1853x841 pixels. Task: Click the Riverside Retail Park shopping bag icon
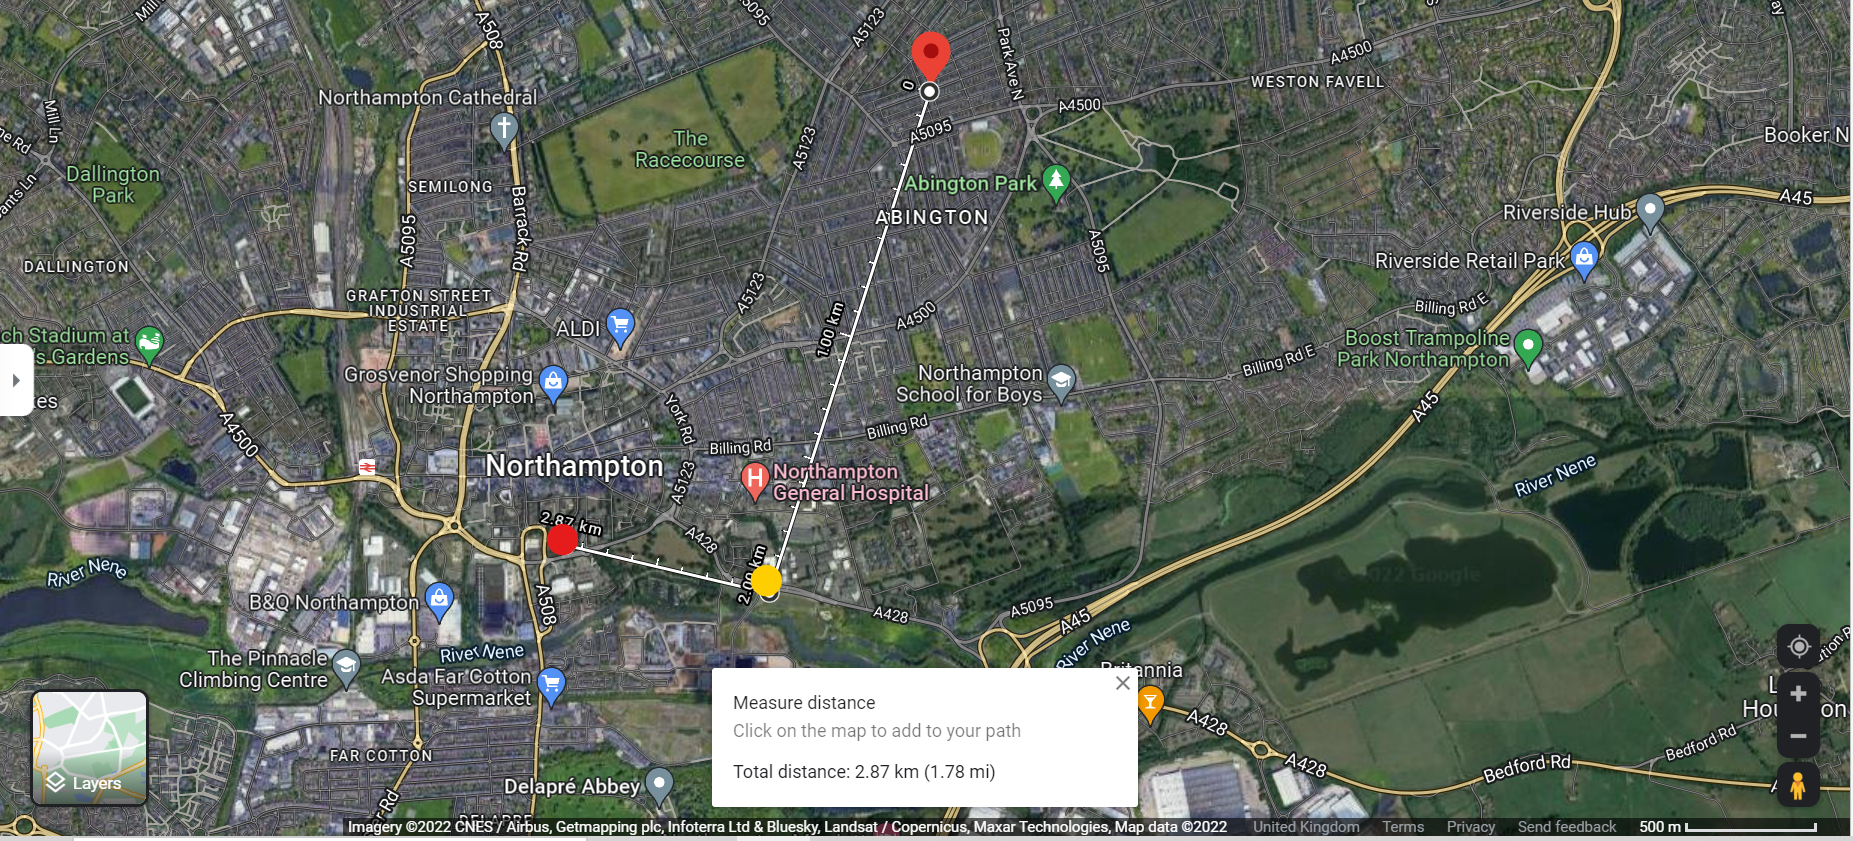click(x=1584, y=259)
